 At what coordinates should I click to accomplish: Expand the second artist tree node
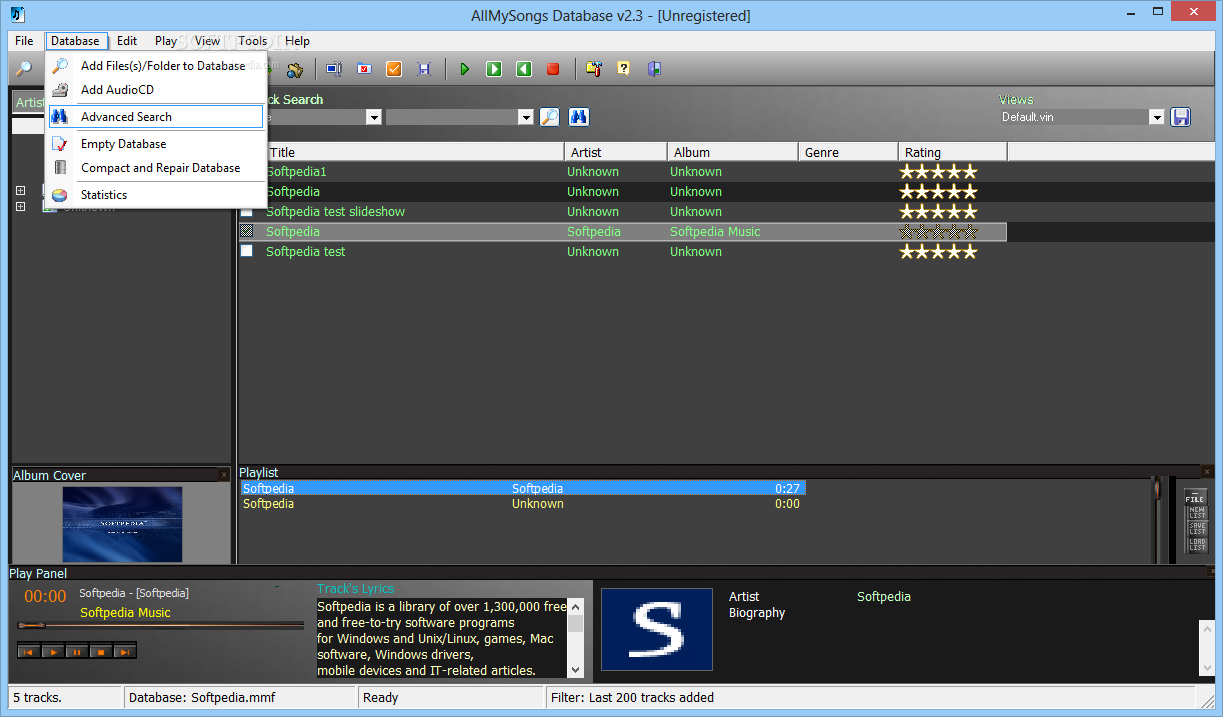tap(21, 207)
